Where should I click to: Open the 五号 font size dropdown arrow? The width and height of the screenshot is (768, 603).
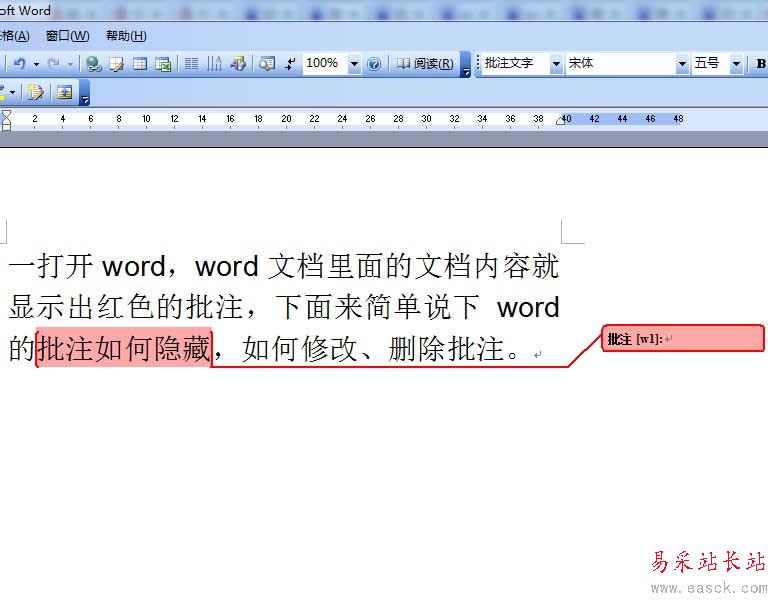click(x=736, y=64)
